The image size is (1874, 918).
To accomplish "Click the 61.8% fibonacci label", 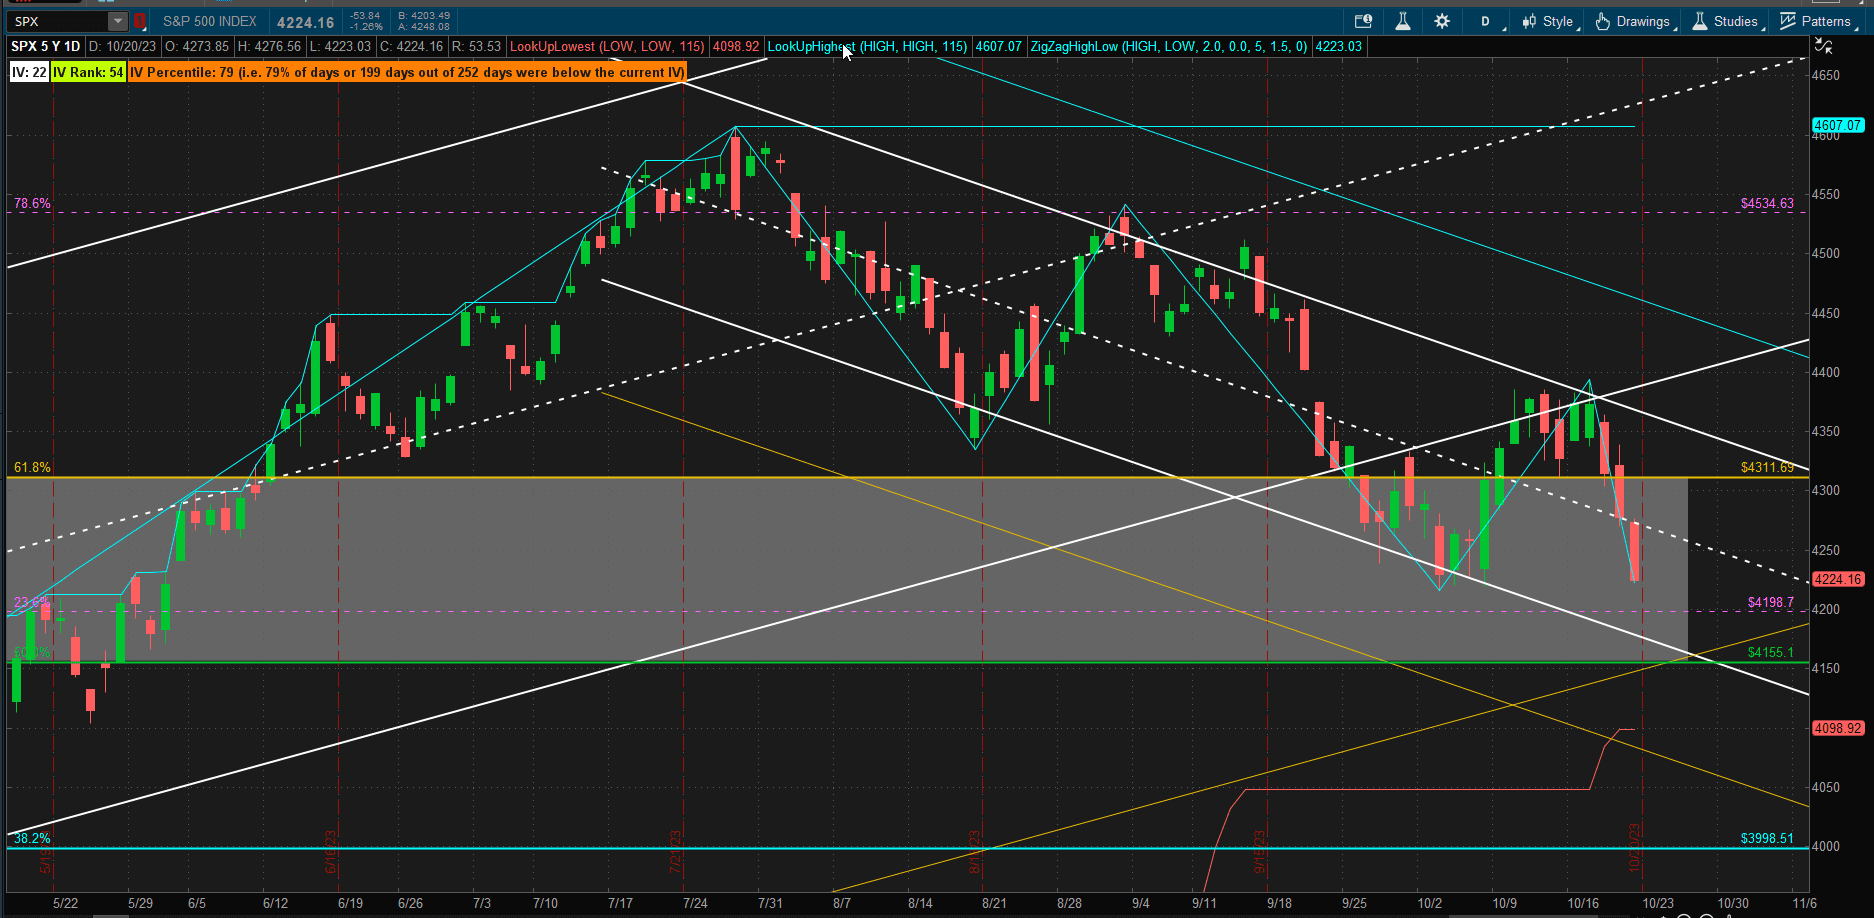I will [32, 467].
